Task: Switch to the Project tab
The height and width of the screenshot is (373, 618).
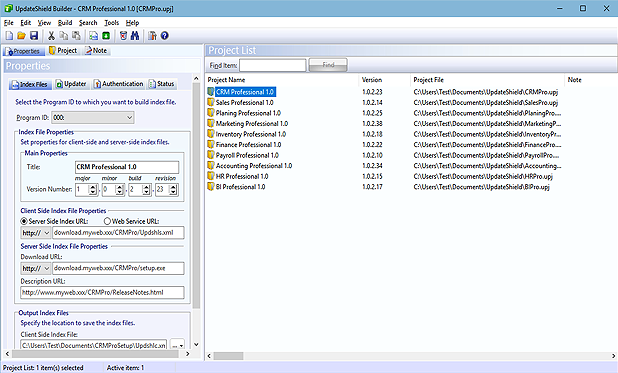Action: (63, 50)
